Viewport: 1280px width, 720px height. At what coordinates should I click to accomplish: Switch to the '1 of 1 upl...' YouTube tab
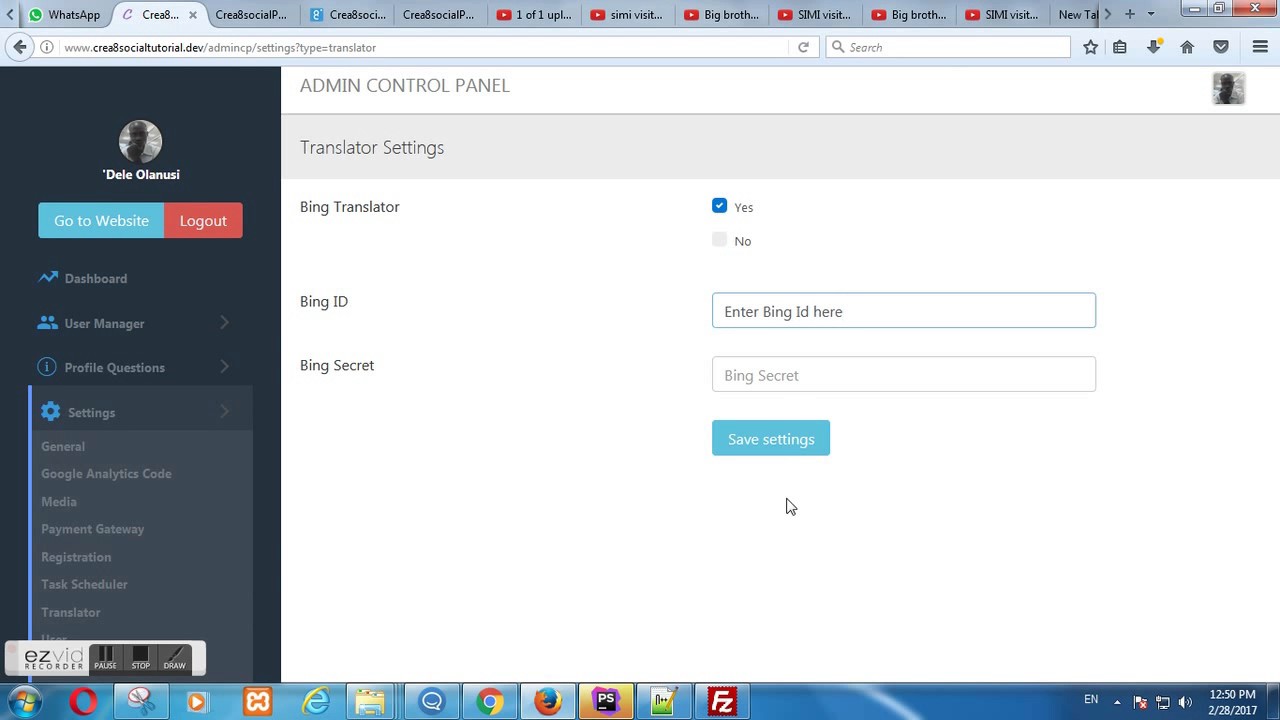point(534,14)
